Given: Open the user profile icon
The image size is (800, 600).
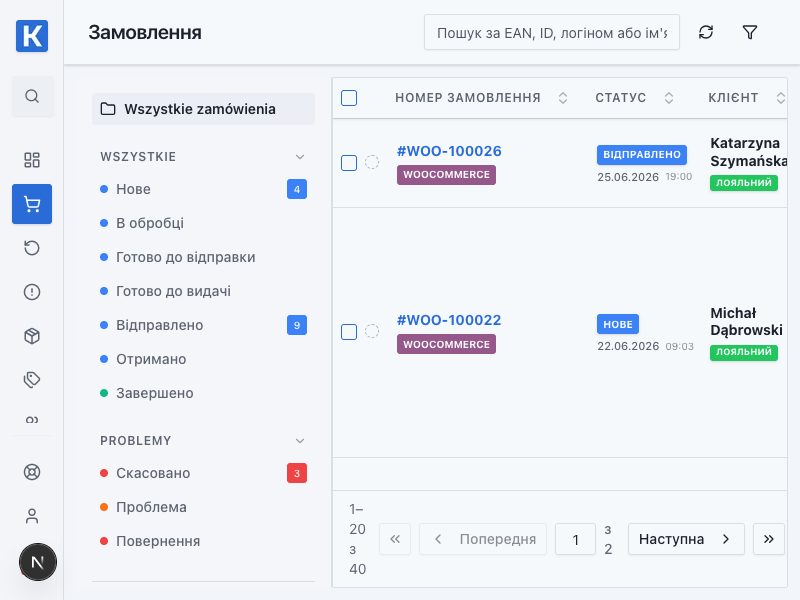Looking at the screenshot, I should (x=32, y=516).
